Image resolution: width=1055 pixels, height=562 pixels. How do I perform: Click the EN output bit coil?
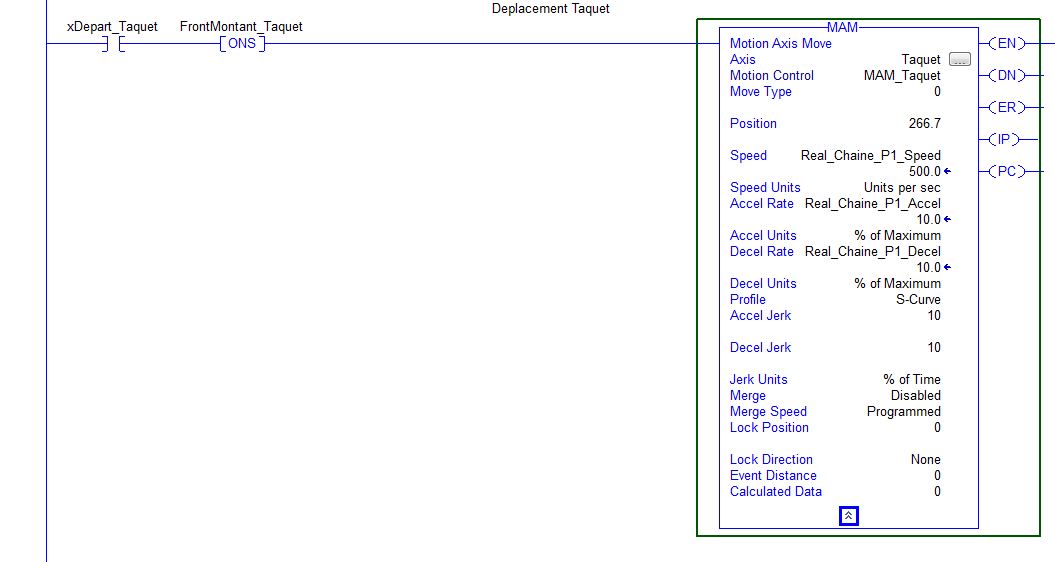coord(1005,43)
